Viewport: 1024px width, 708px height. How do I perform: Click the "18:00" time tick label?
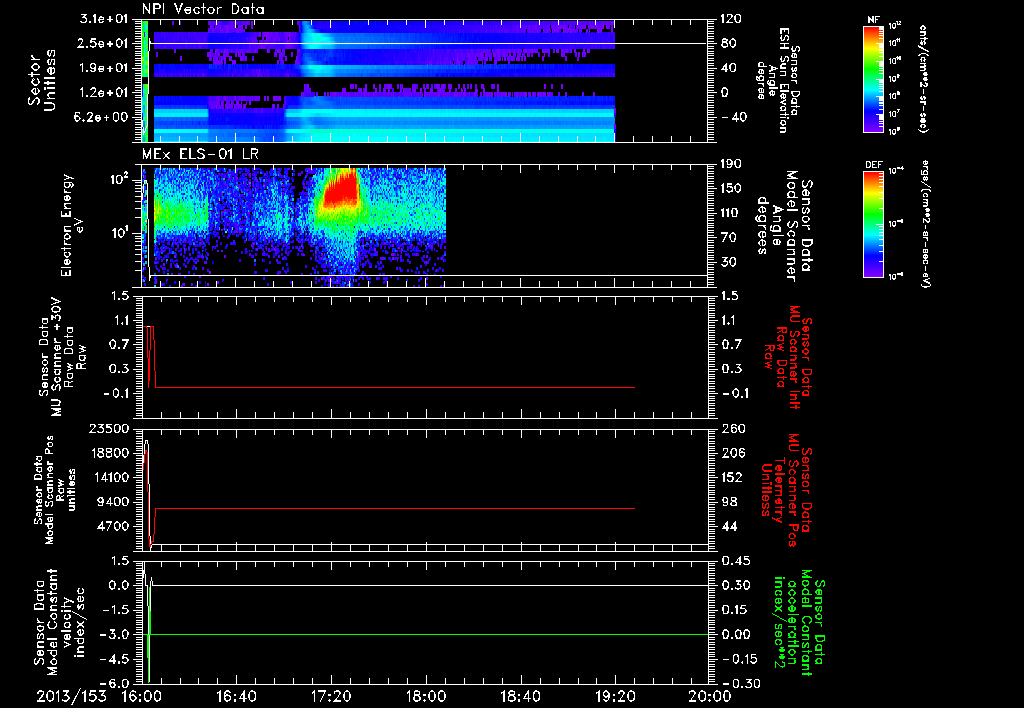point(426,696)
